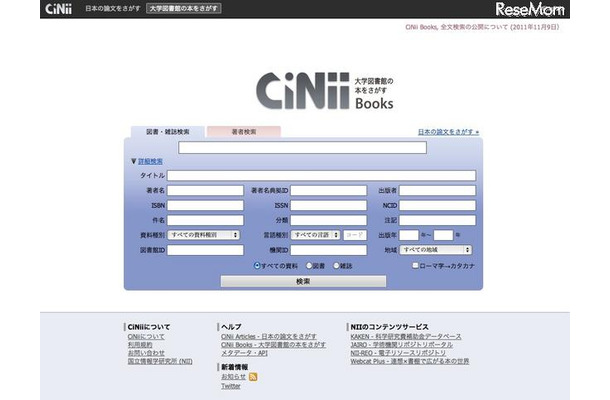Open the メタデータ・API link
610x400 pixels.
point(244,353)
